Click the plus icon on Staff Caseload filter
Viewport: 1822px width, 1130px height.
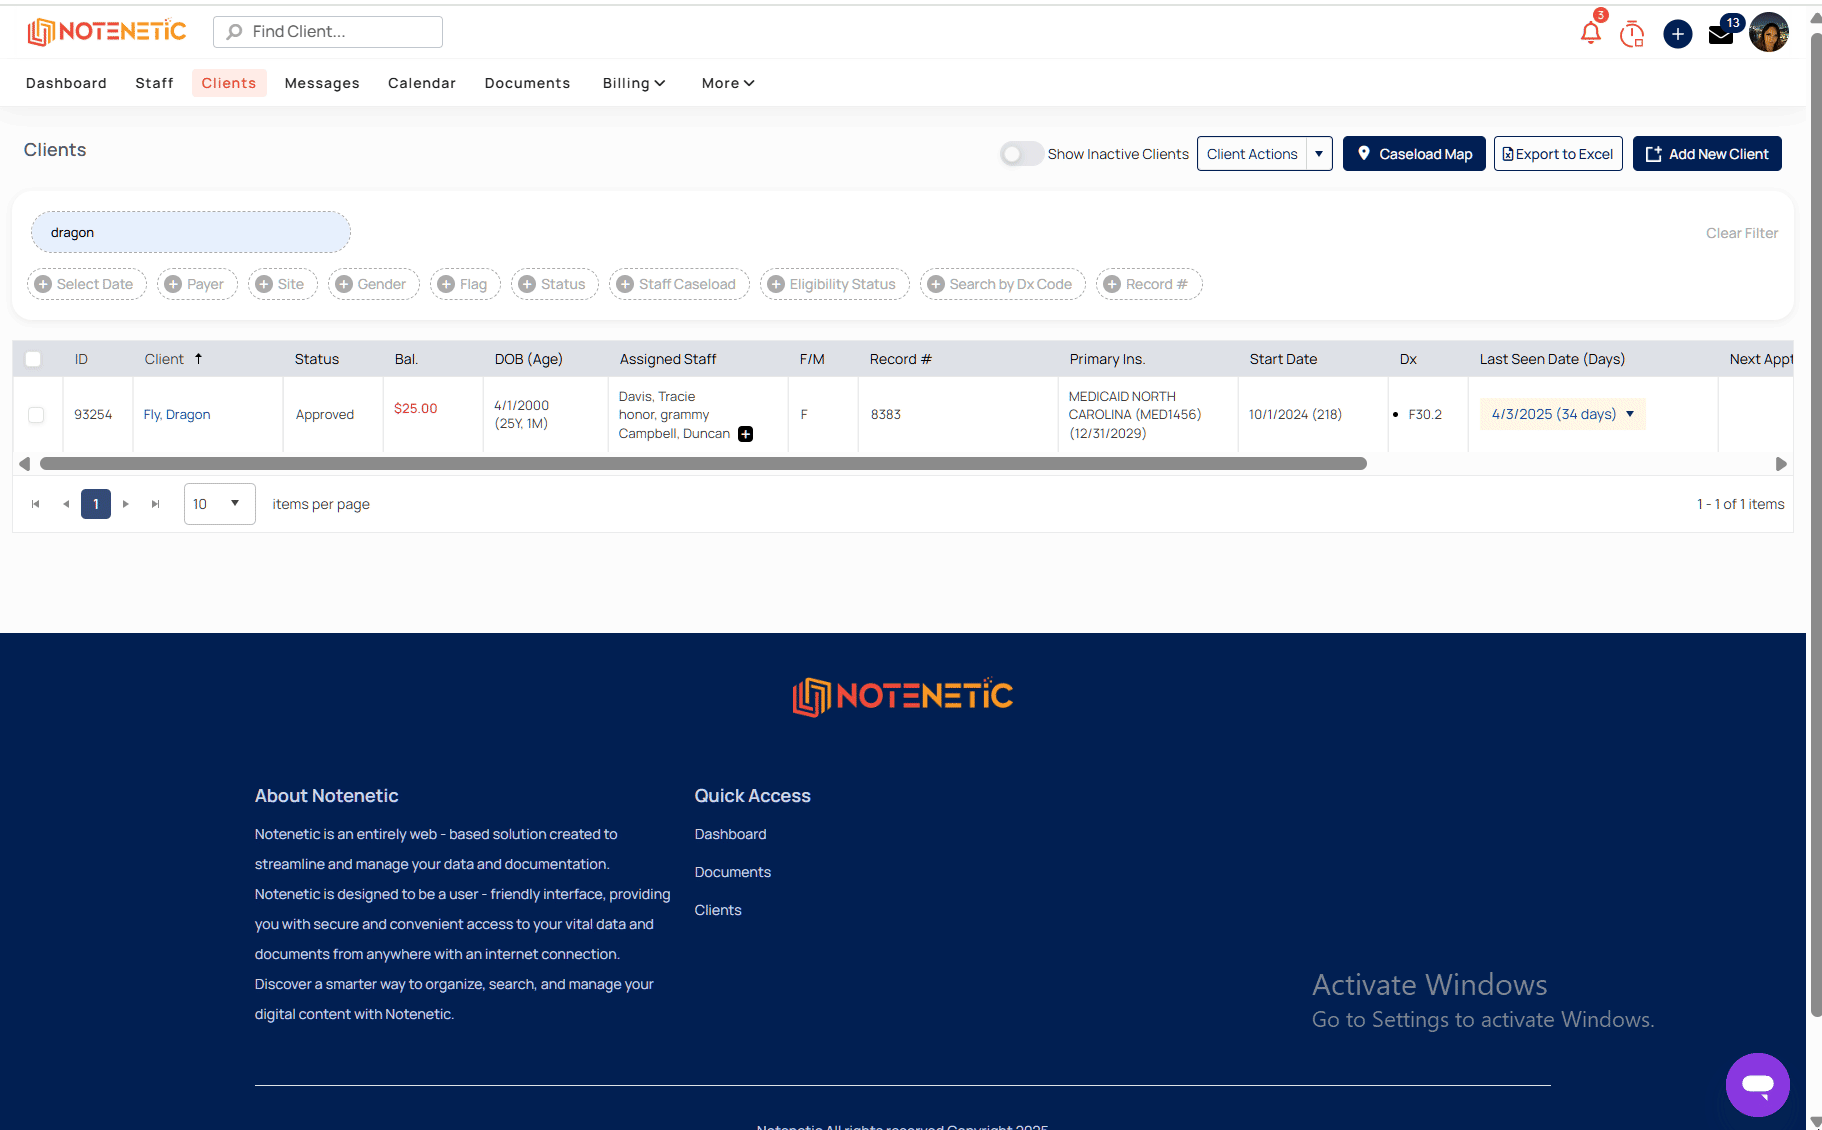[625, 284]
